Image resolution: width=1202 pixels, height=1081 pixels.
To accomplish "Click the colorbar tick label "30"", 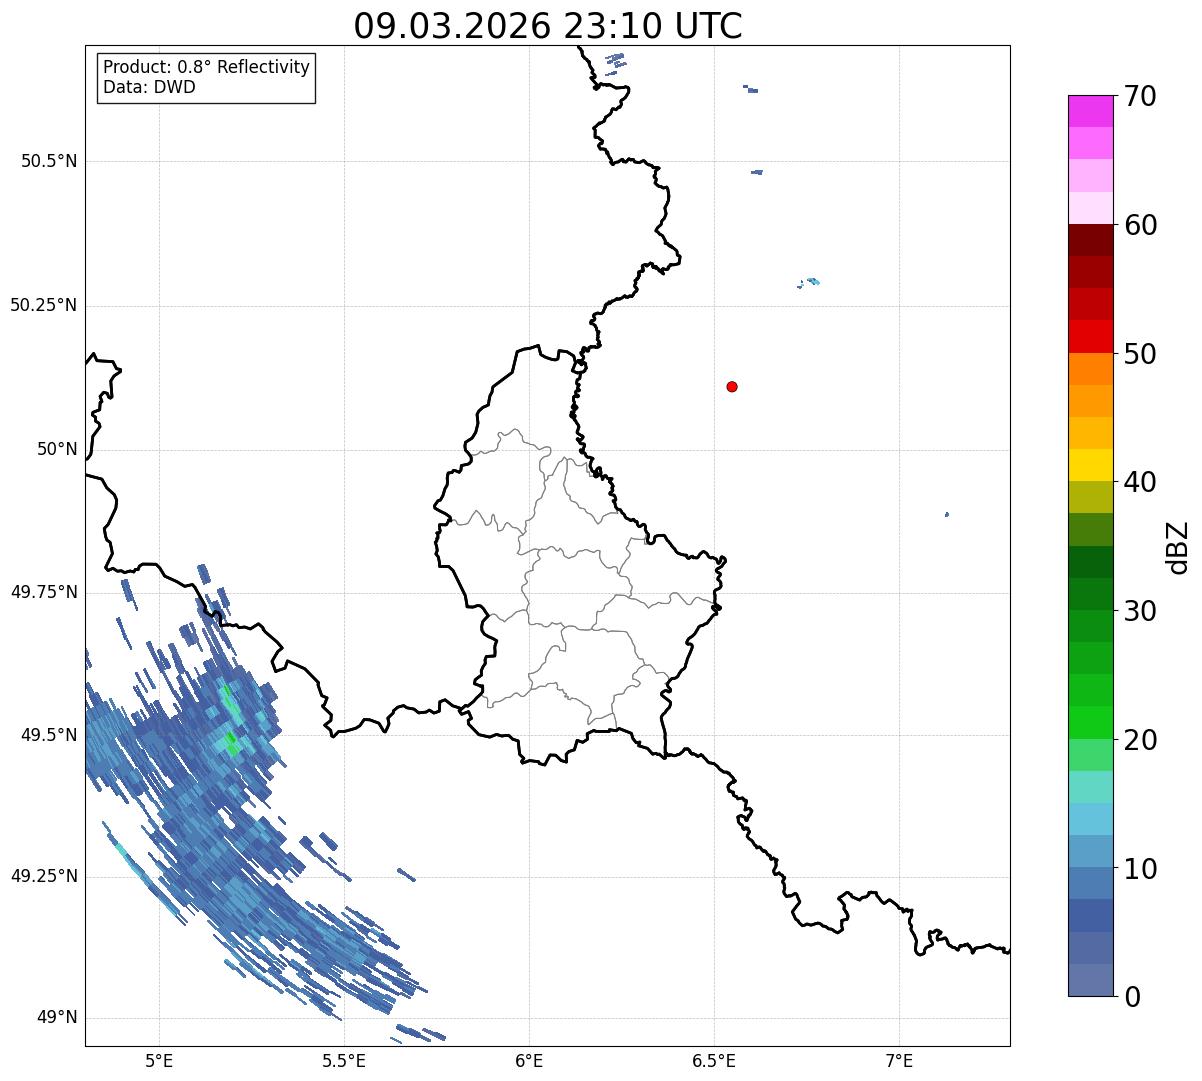I will 1139,611.
